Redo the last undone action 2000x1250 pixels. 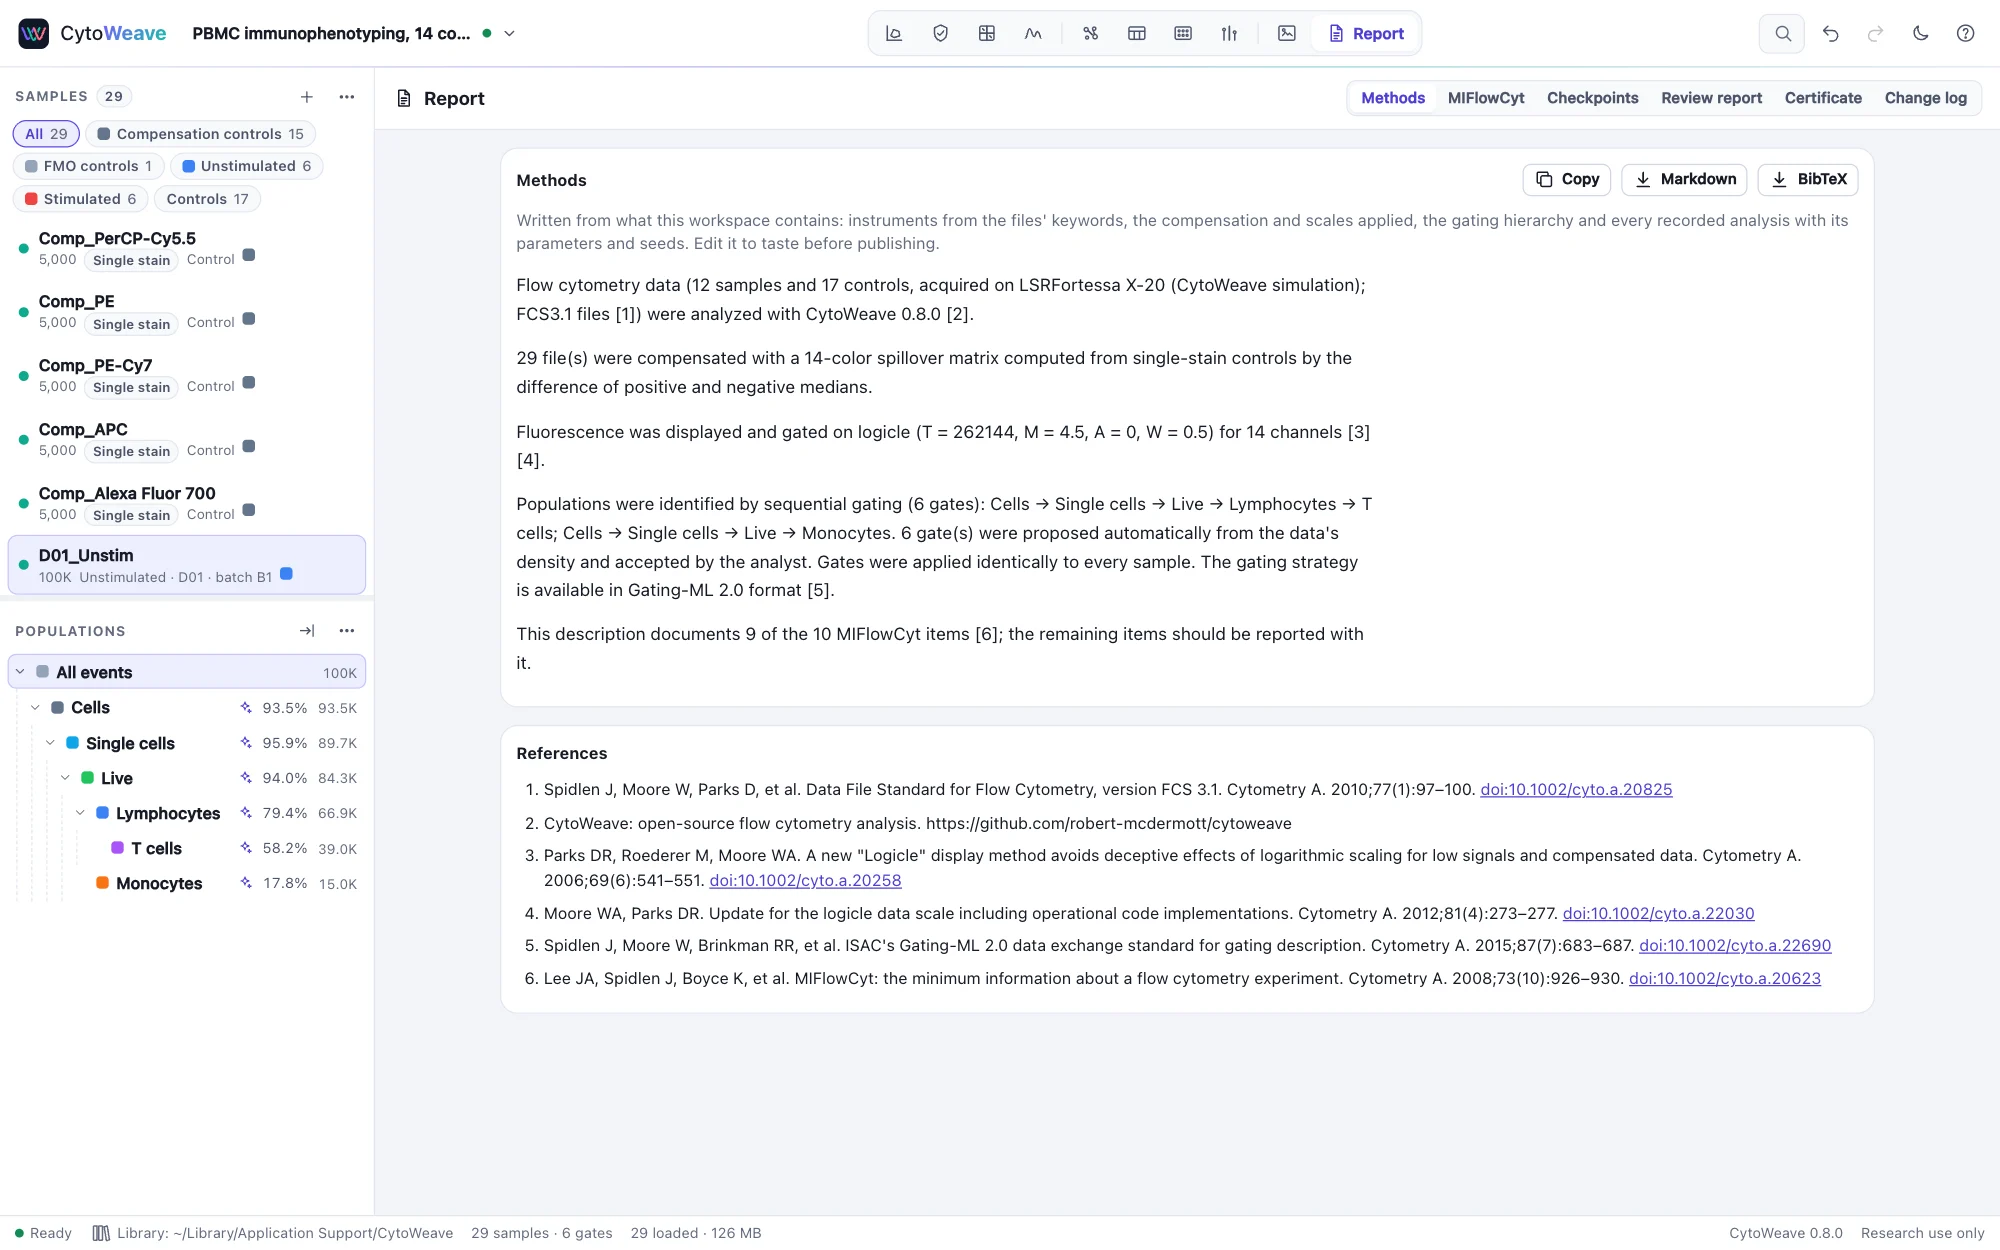click(x=1876, y=33)
